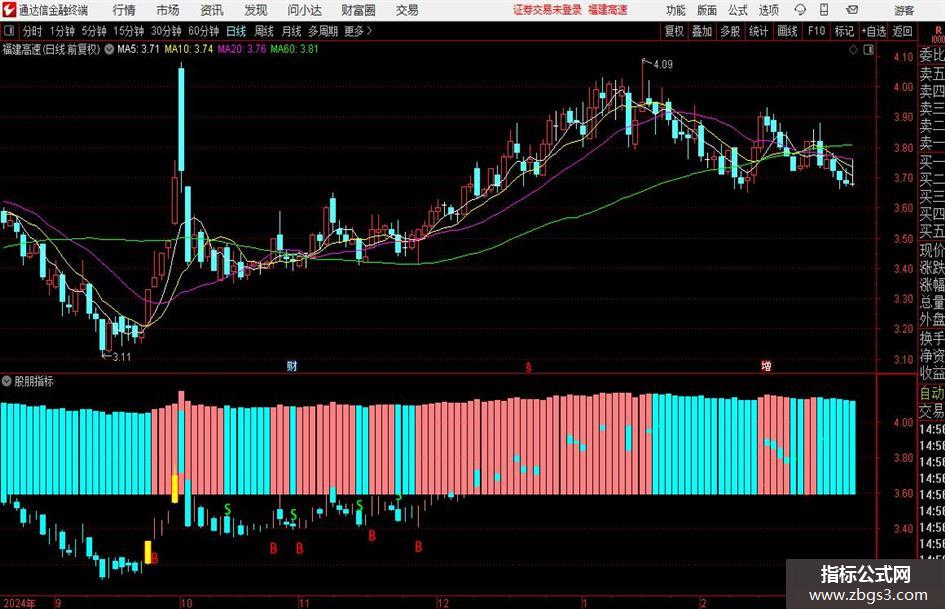The height and width of the screenshot is (609, 945).
Task: Click the 增 marker below the chart
Action: click(x=766, y=365)
